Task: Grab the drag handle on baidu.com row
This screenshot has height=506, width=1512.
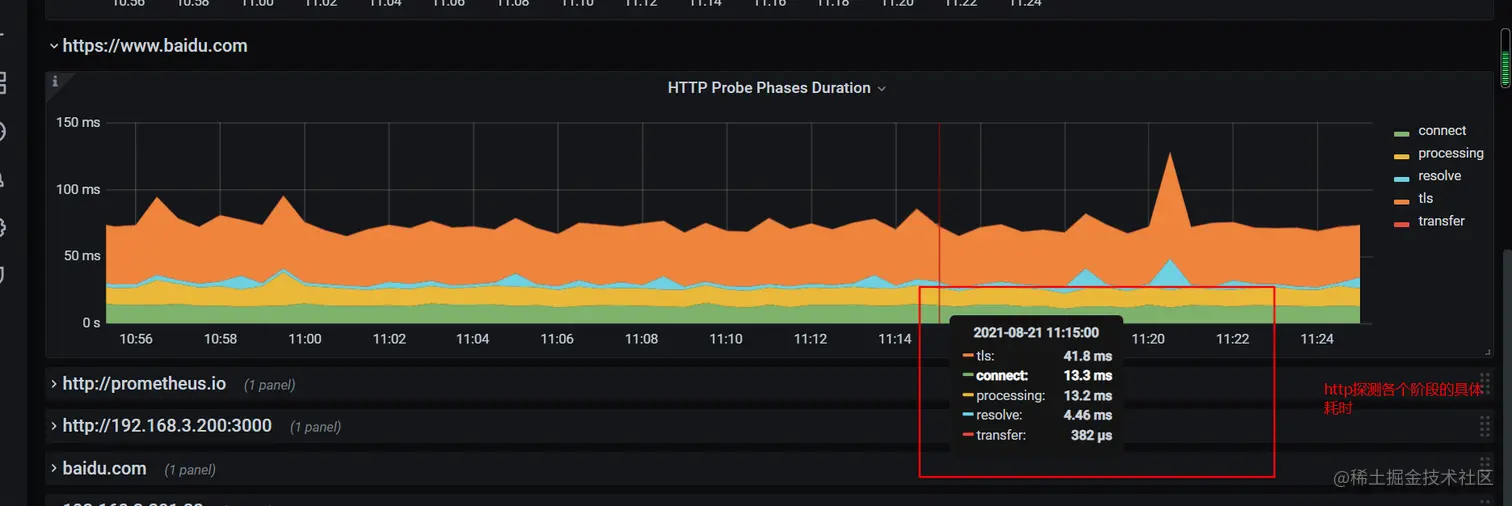Action: 1484,468
